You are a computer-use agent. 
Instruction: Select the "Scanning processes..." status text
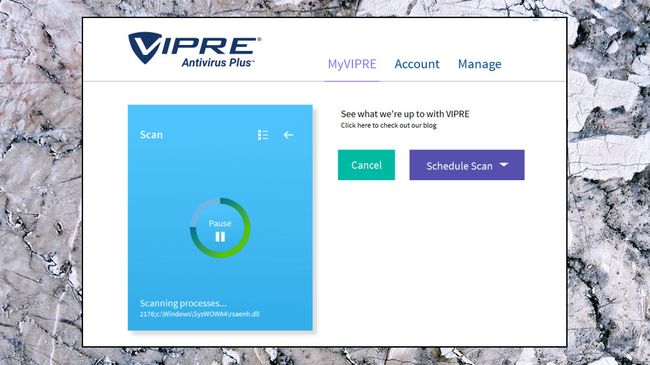pos(183,303)
